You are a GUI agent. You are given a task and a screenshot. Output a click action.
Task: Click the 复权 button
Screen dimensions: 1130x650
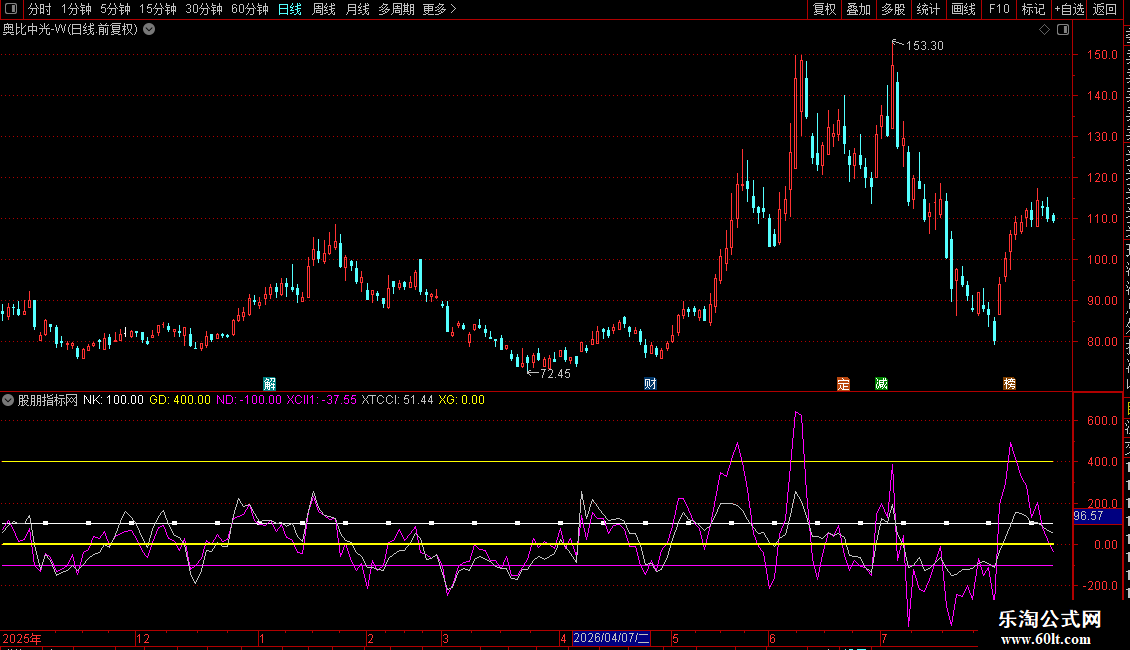pos(824,9)
